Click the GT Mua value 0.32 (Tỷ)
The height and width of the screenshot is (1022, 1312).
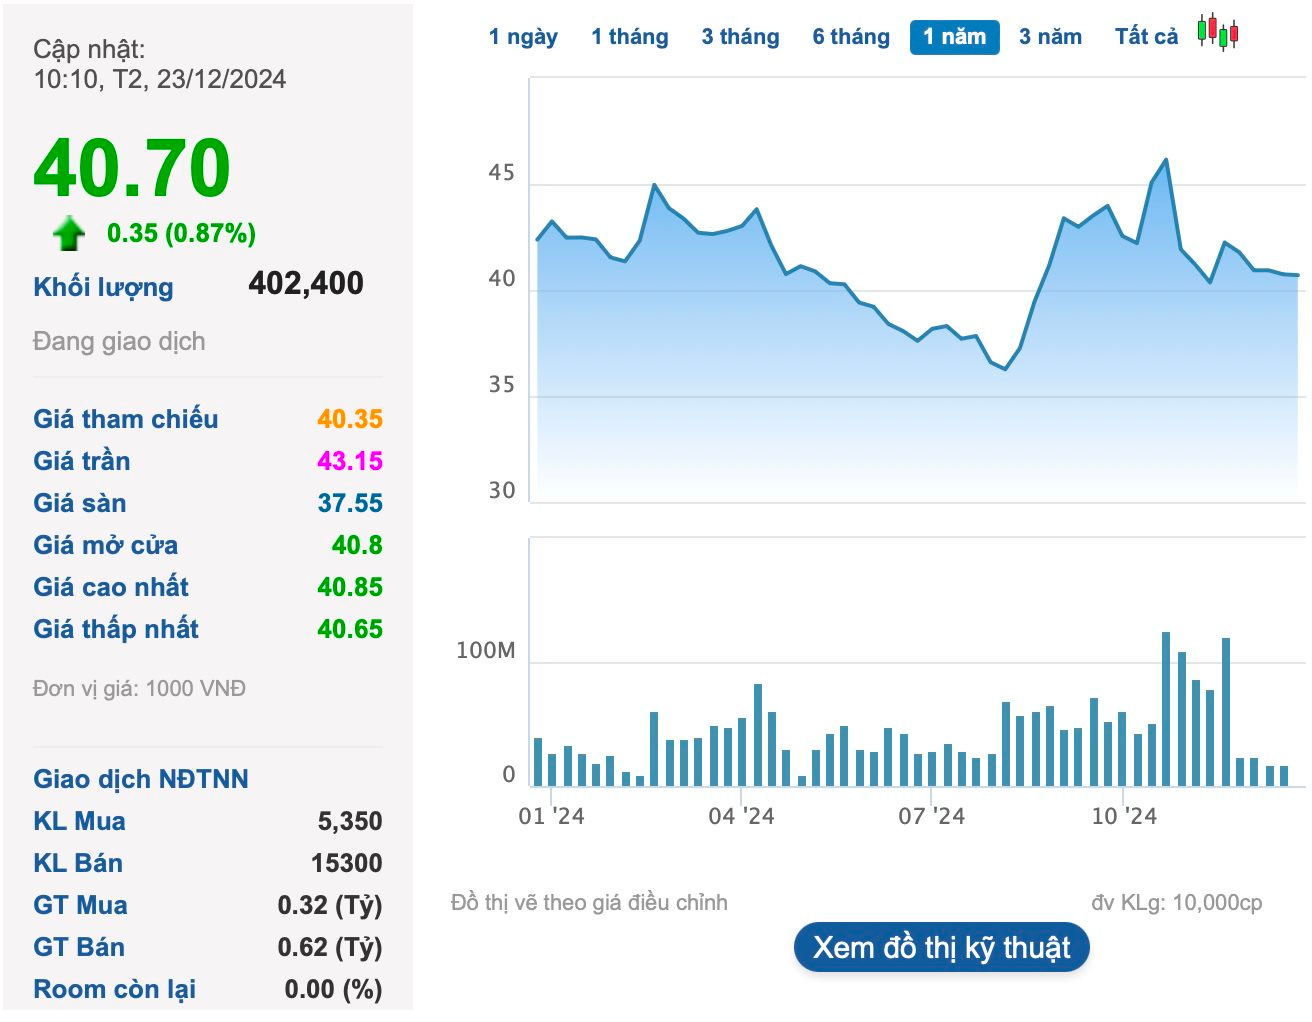(x=330, y=905)
